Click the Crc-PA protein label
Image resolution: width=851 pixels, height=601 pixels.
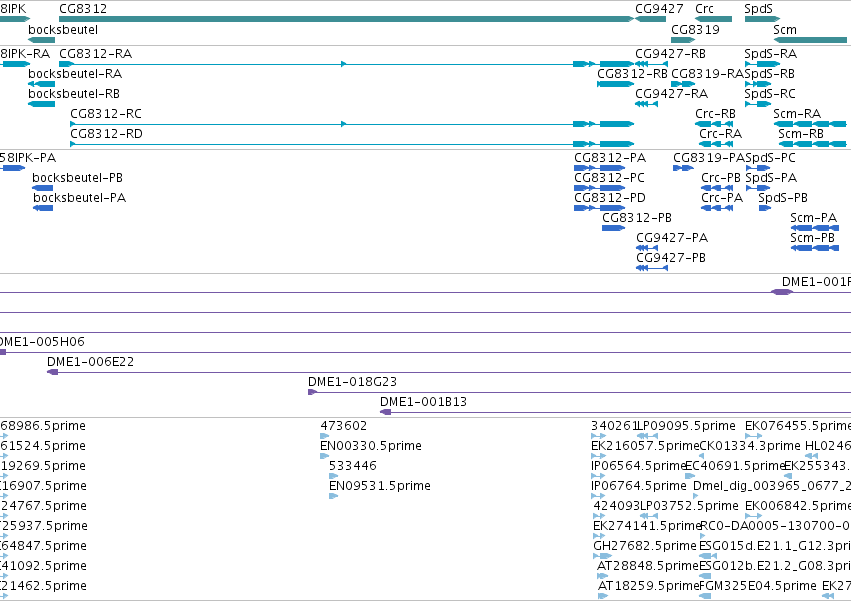point(722,198)
